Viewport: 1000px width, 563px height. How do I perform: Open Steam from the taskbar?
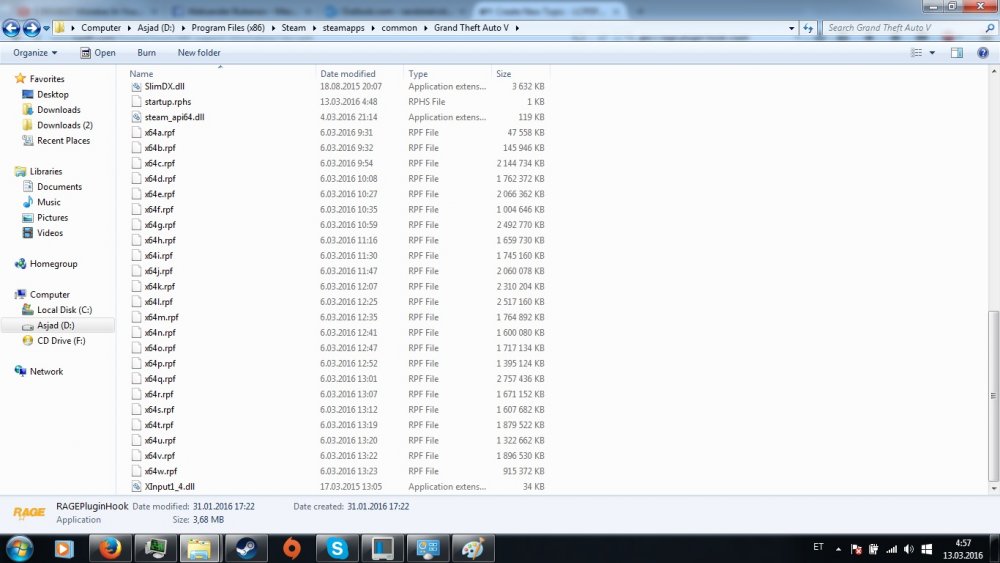[x=247, y=548]
